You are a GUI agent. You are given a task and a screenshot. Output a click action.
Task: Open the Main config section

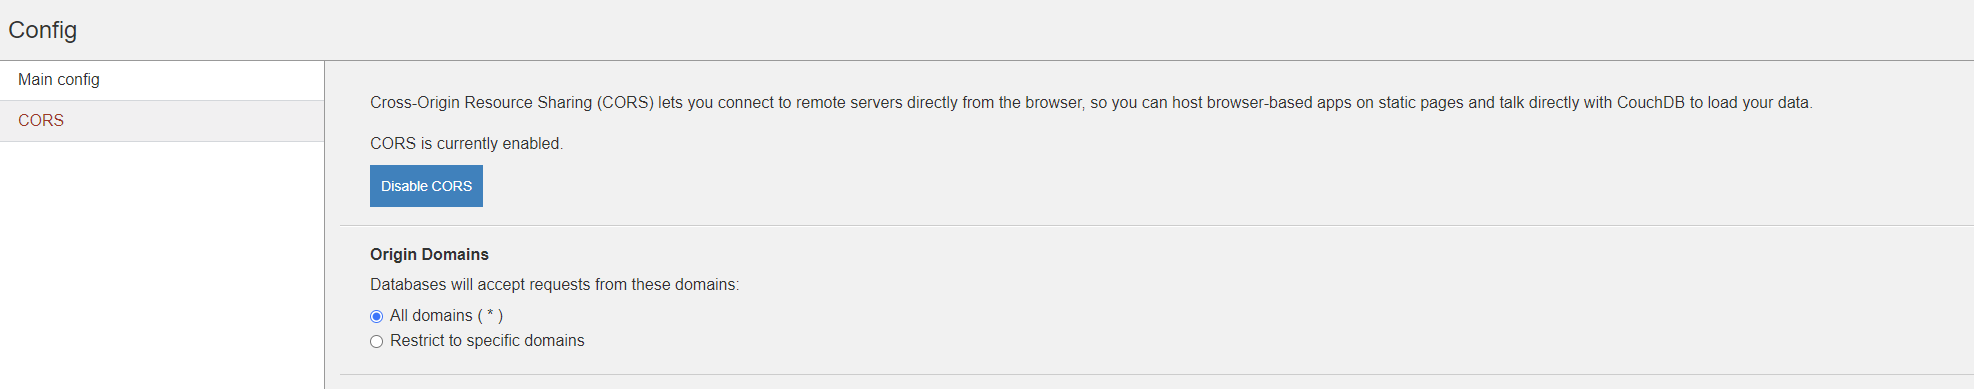pos(162,80)
